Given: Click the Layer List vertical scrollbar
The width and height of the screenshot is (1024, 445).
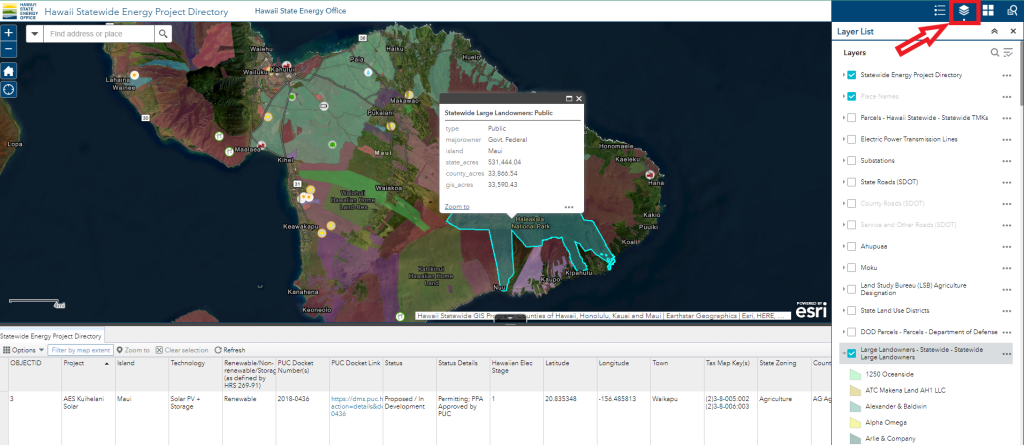Looking at the screenshot, I should point(1021,72).
